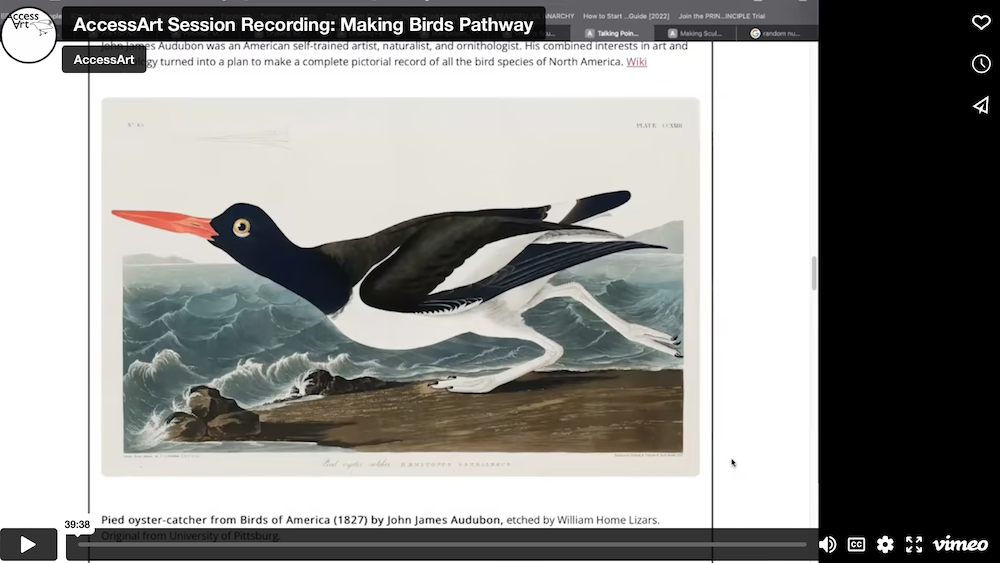This screenshot has width=1000, height=563.
Task: Open video title AccessArt Session Recording link
Action: [304, 24]
